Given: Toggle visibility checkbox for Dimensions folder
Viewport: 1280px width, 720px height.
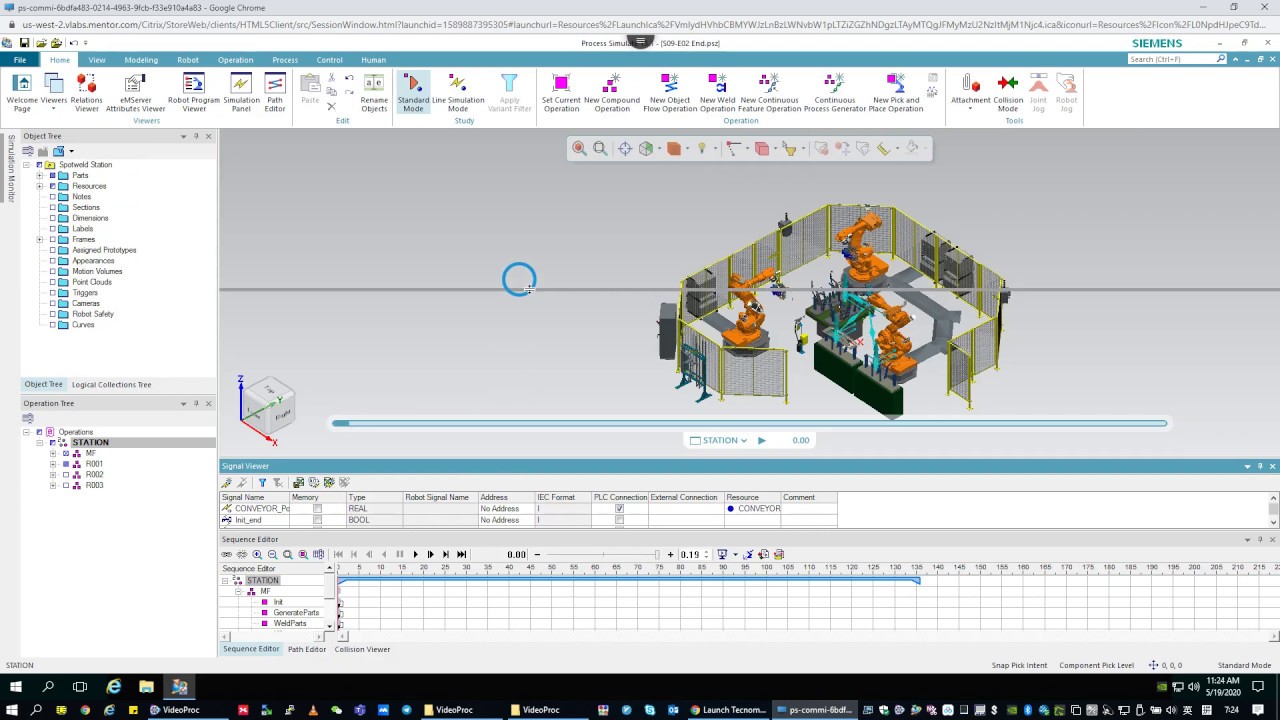Looking at the screenshot, I should [x=53, y=218].
